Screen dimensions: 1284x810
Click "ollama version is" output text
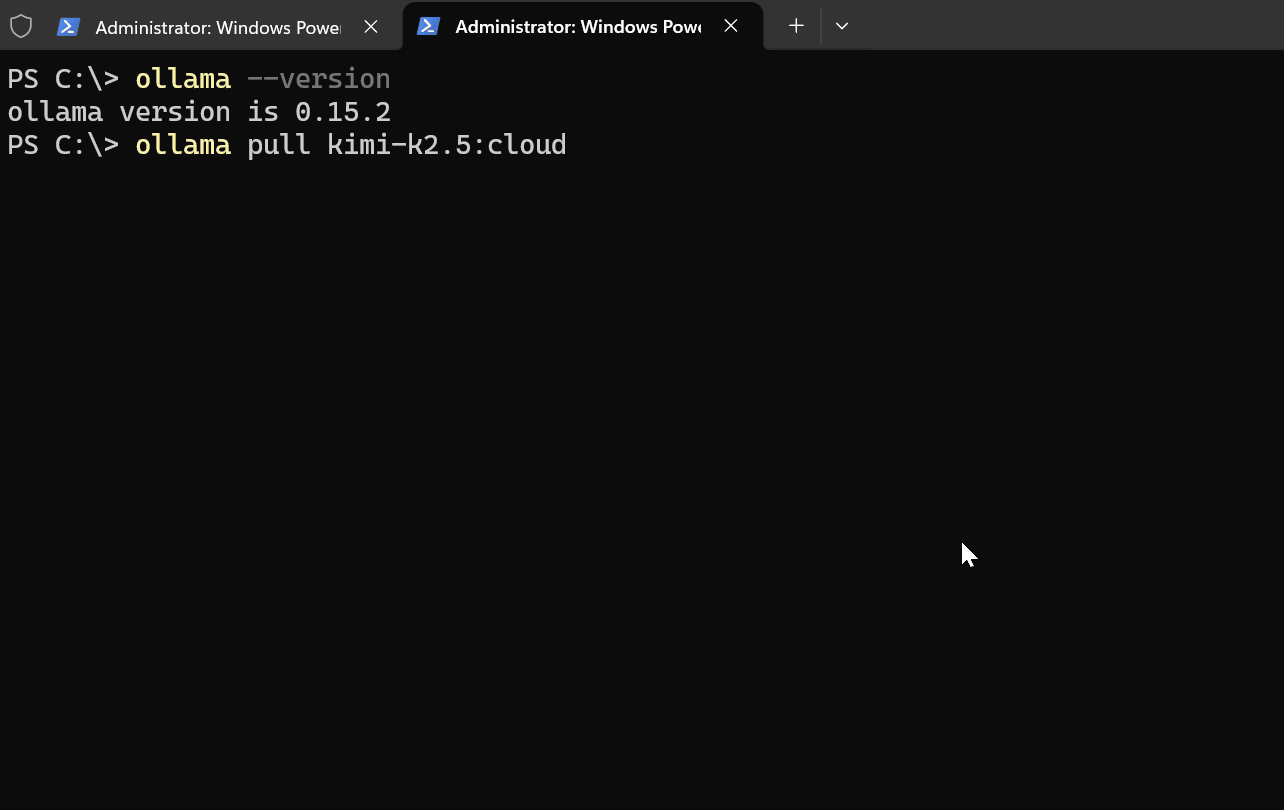pyautogui.click(x=144, y=112)
